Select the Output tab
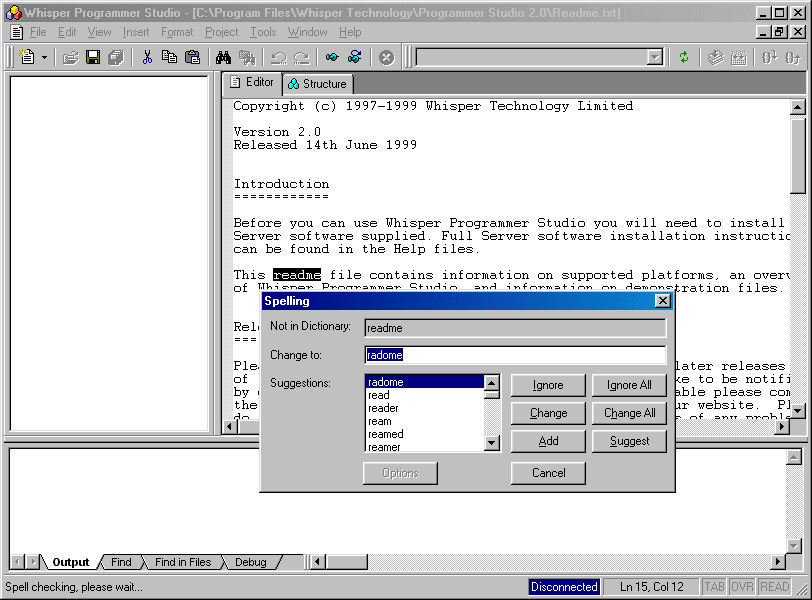Screen dimensions: 812x600 [x=70, y=562]
